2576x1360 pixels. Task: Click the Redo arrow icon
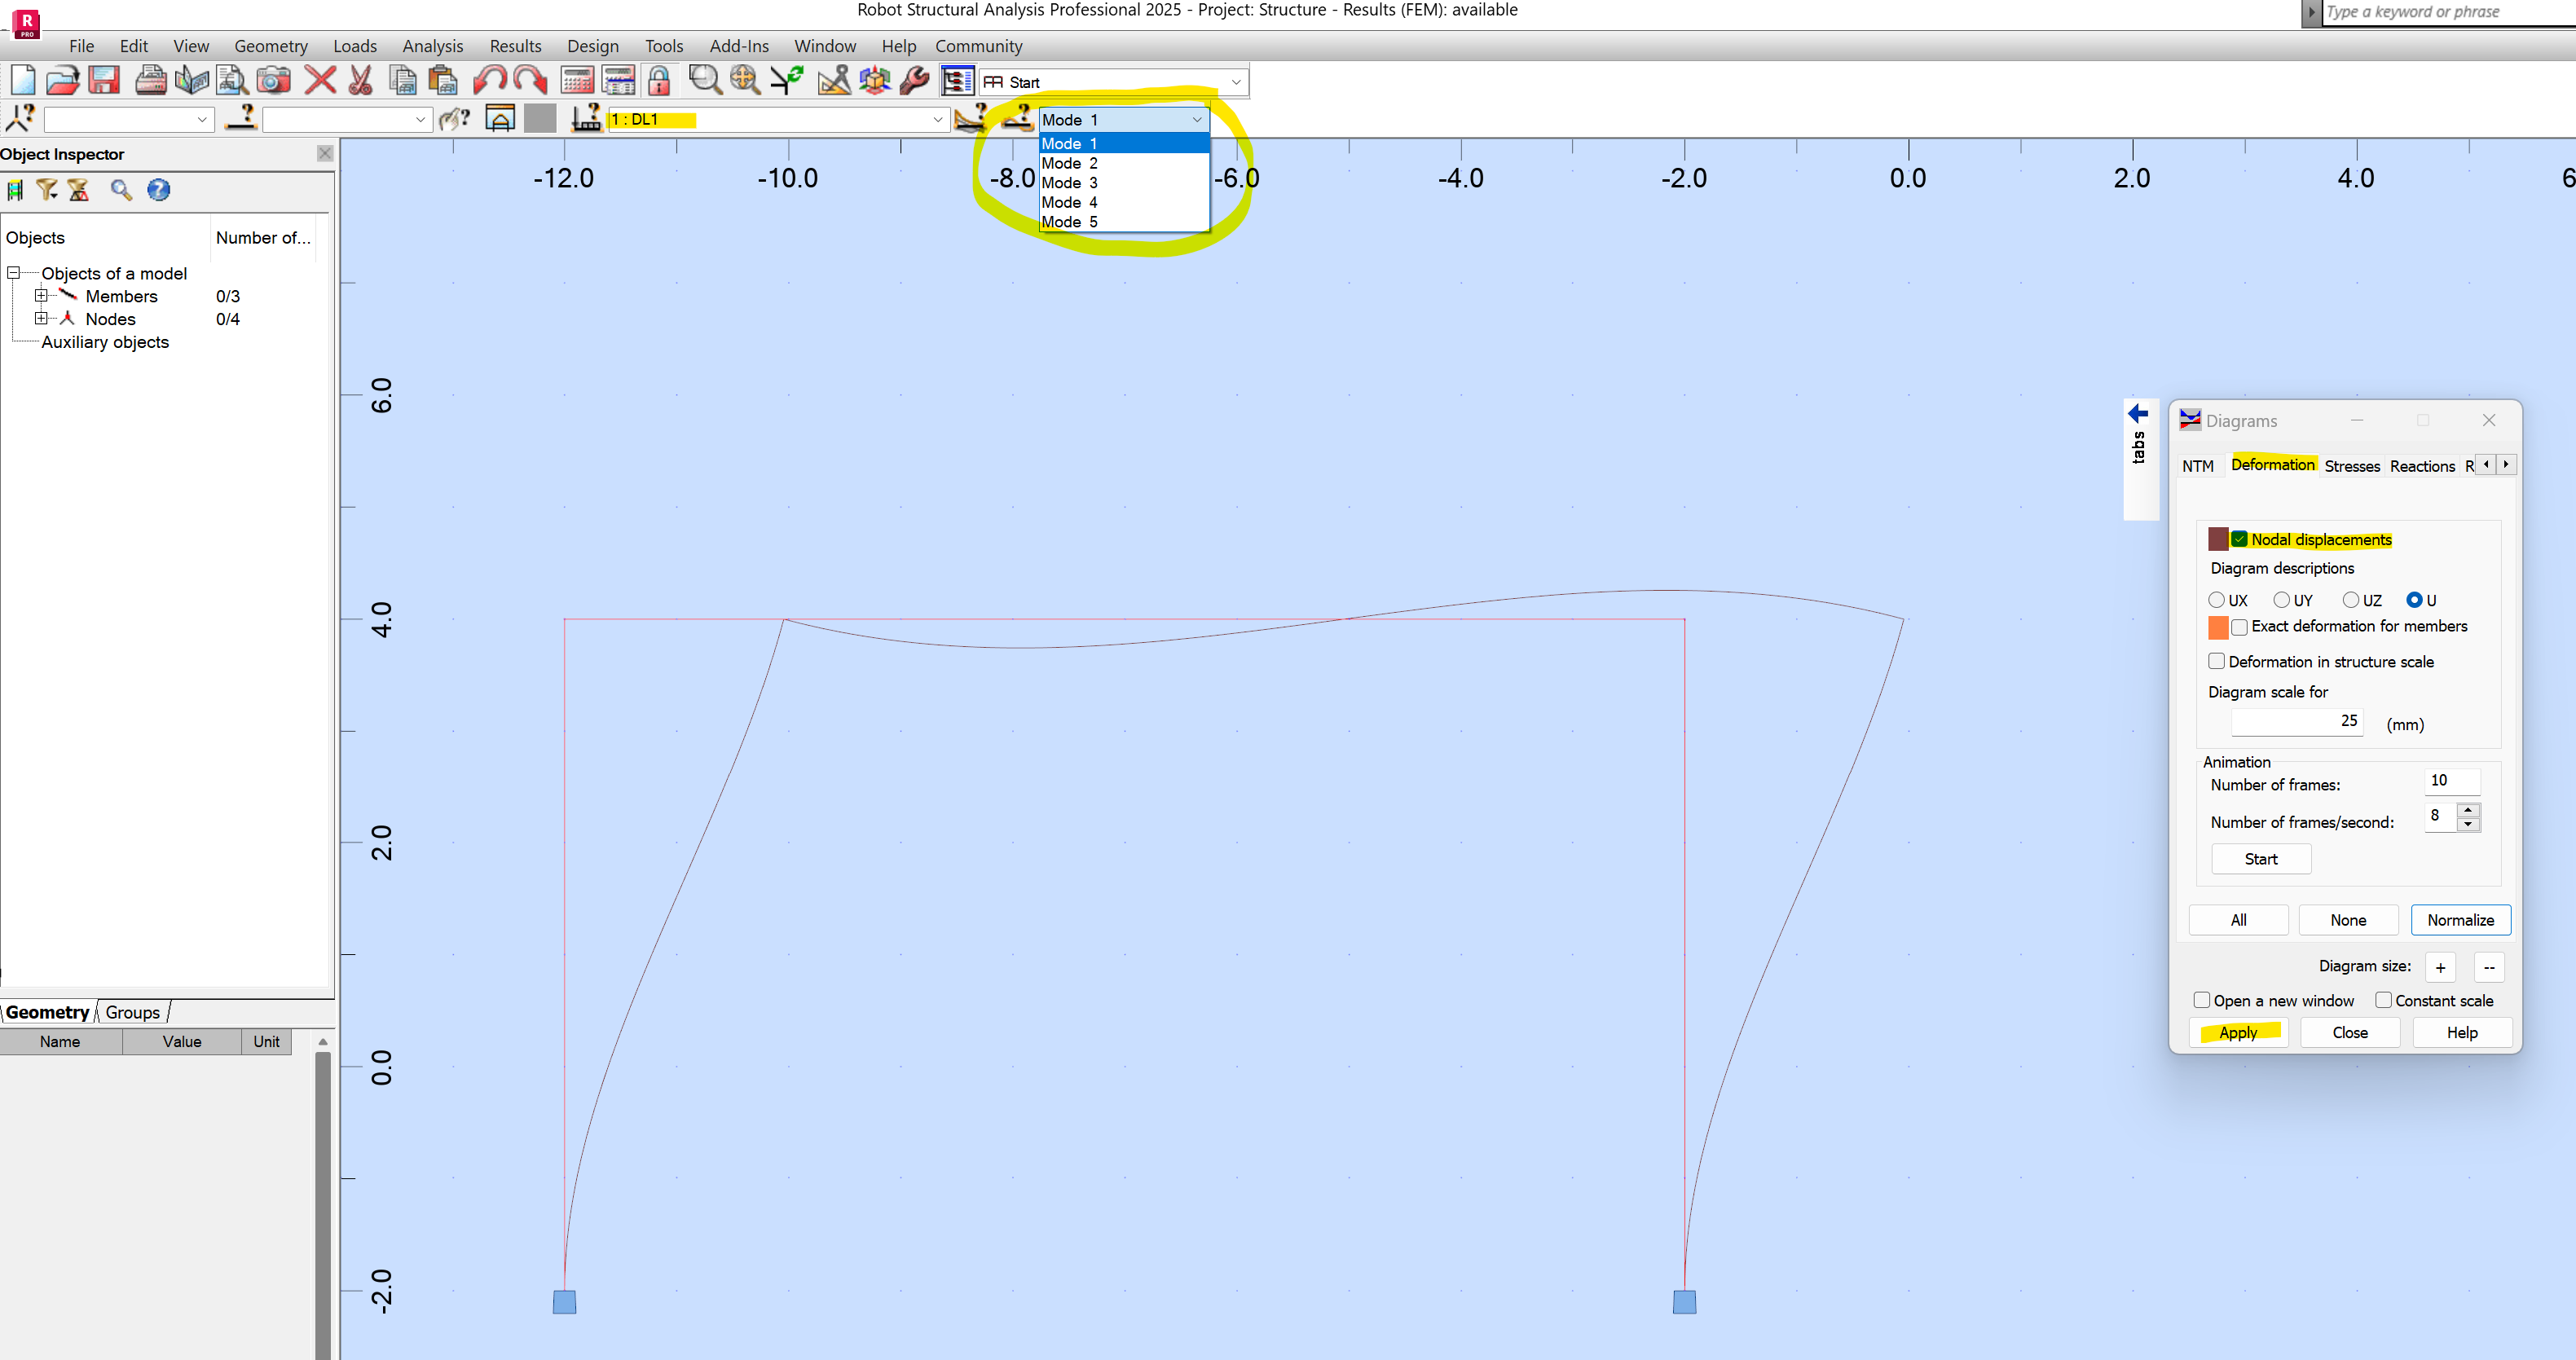click(x=530, y=80)
